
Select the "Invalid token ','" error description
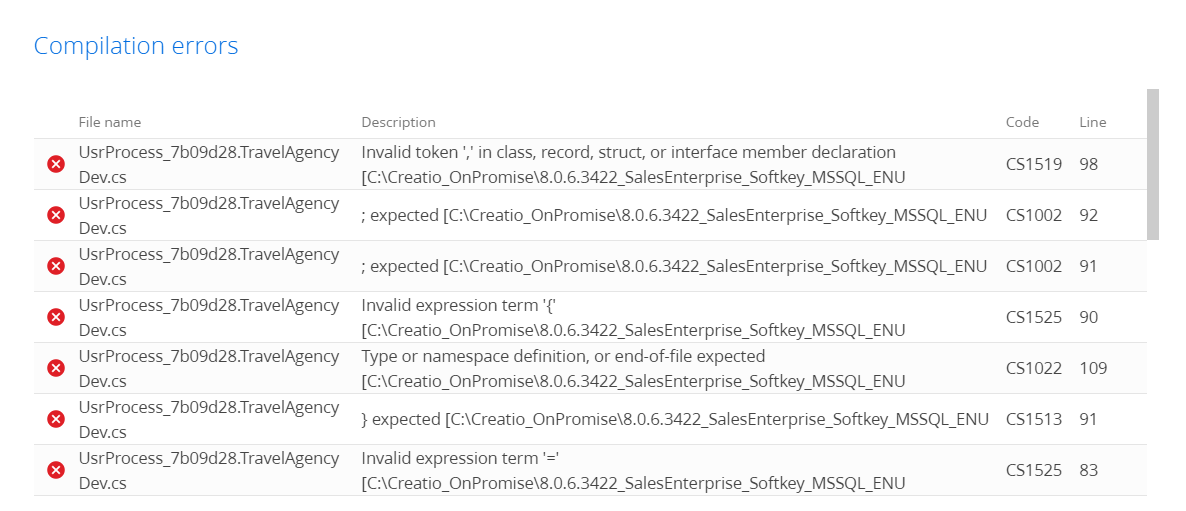[x=628, y=153]
